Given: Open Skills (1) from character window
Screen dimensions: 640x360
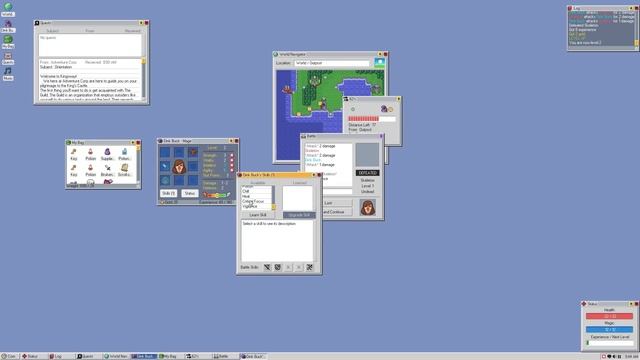Looking at the screenshot, I should 168,193.
